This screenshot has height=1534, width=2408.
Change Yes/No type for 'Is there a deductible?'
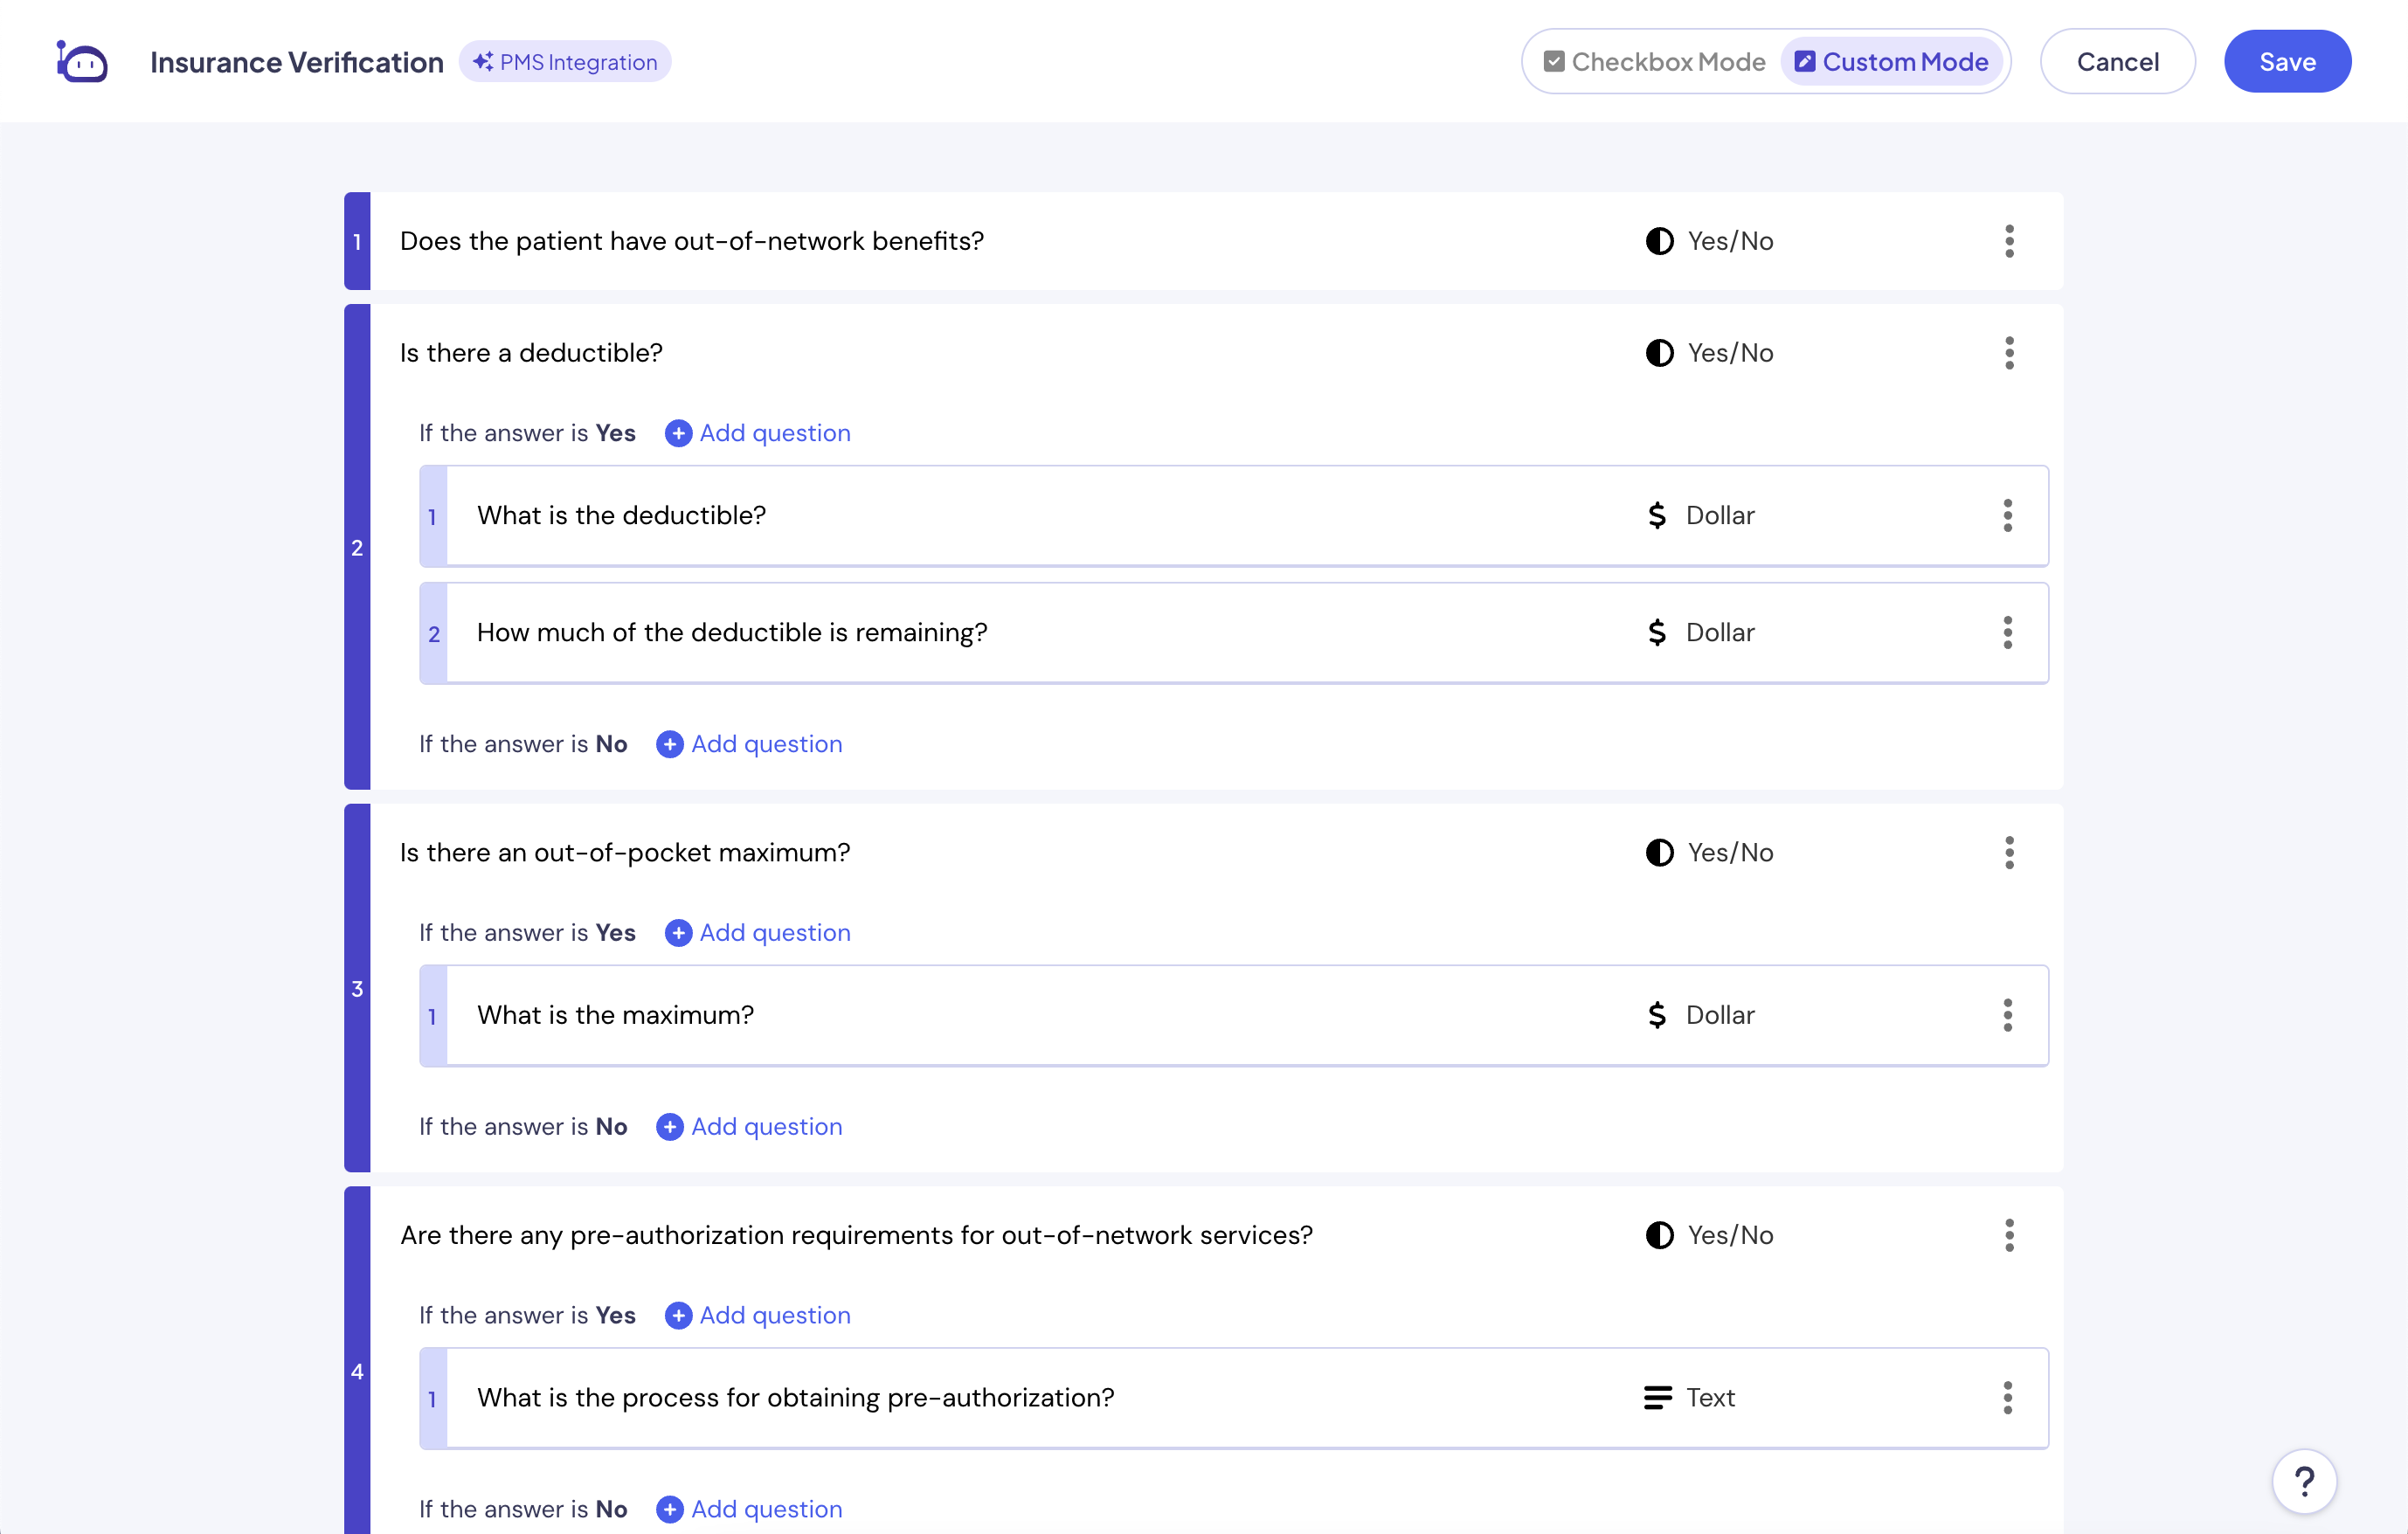pyautogui.click(x=1710, y=353)
